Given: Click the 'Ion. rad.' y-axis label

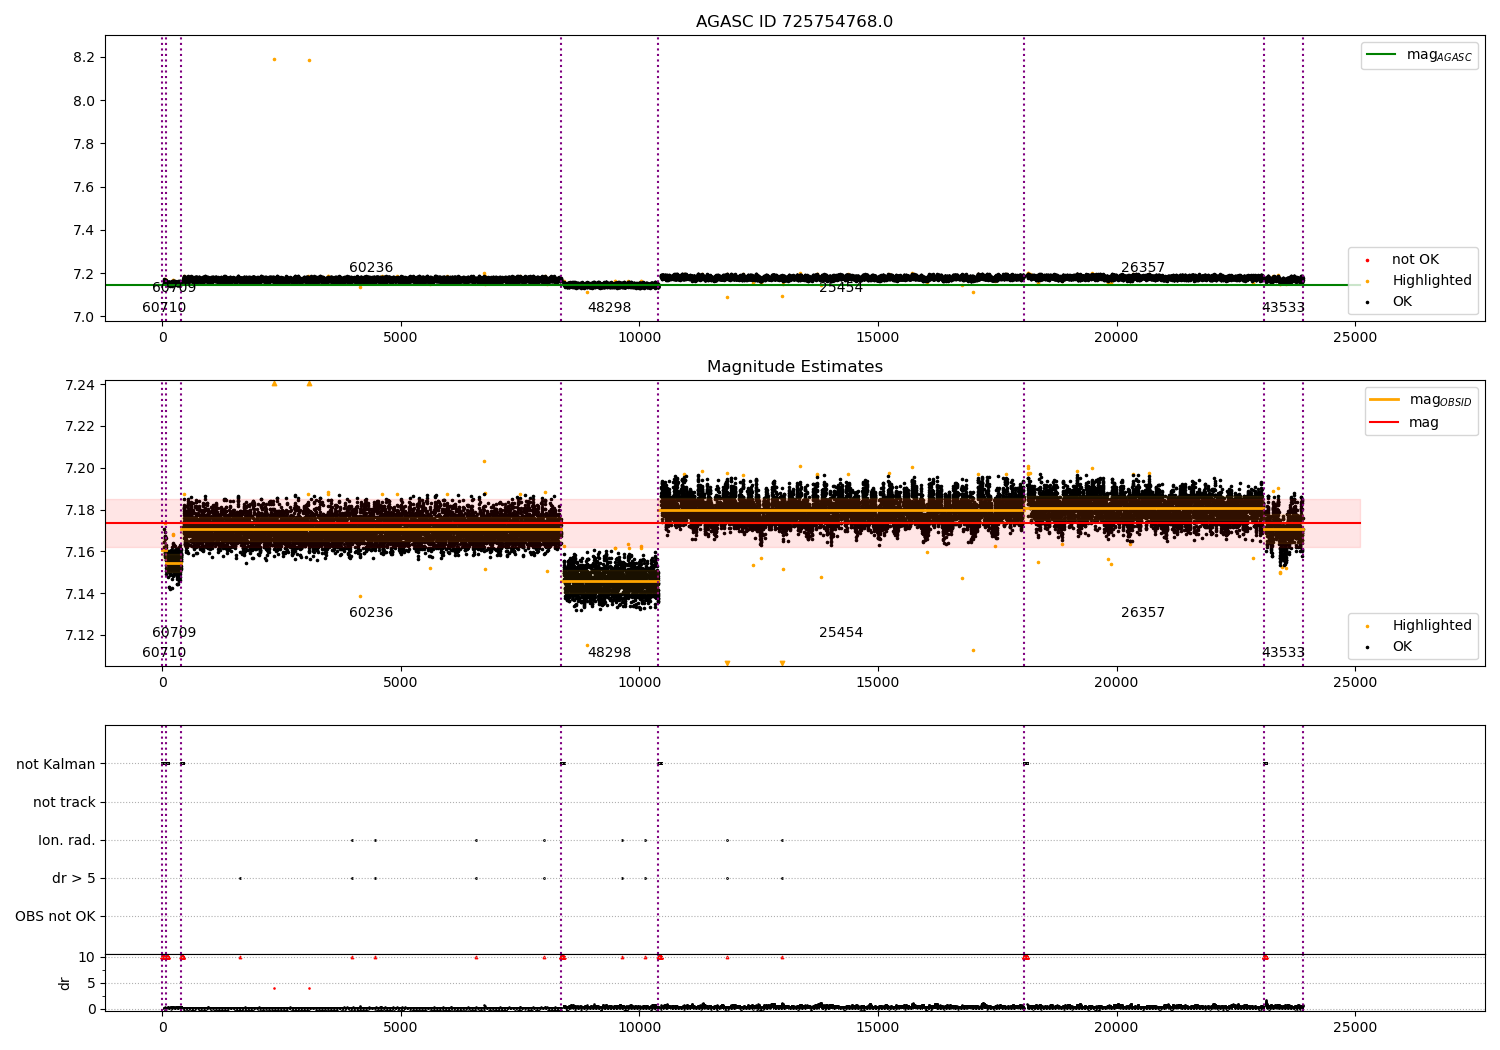Looking at the screenshot, I should pos(67,840).
